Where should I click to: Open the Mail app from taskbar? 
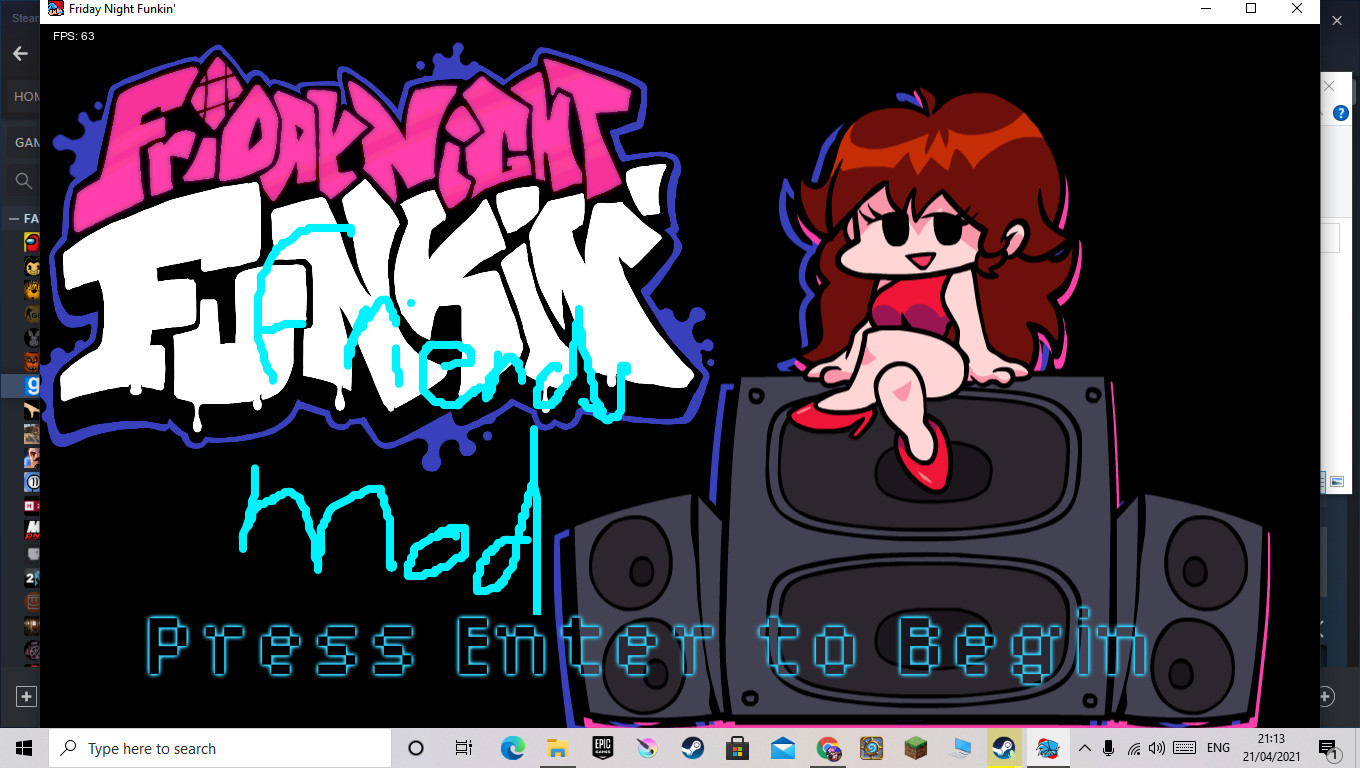[x=782, y=748]
